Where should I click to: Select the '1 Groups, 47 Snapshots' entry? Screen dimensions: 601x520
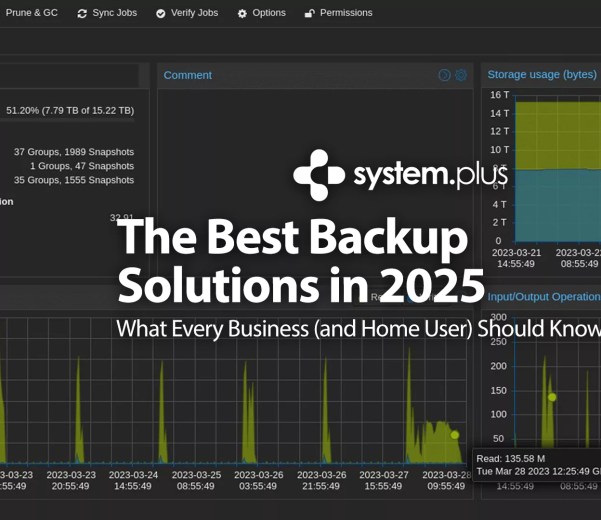(x=82, y=166)
